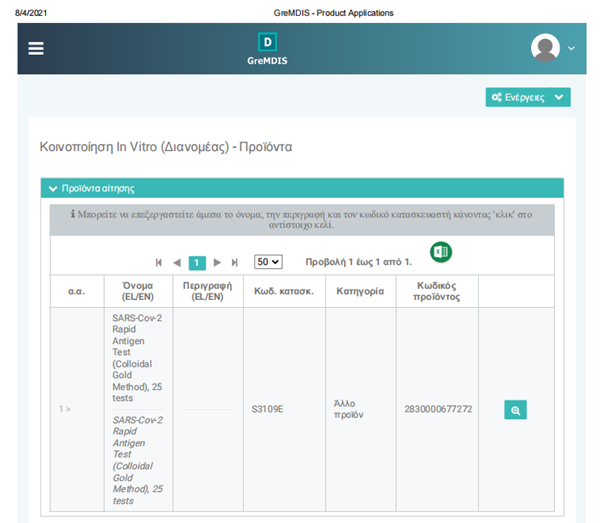This screenshot has height=523, width=600.
Task: Open the rows-per-page dropdown showing 50
Action: point(268,262)
